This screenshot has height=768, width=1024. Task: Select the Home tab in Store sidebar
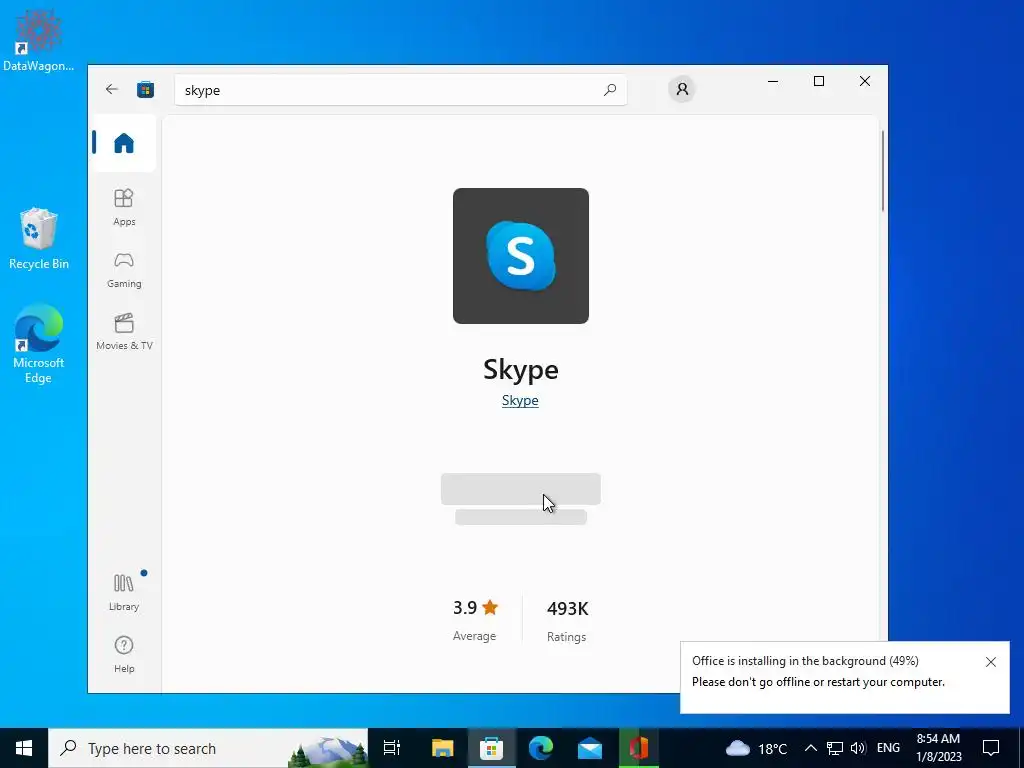123,142
